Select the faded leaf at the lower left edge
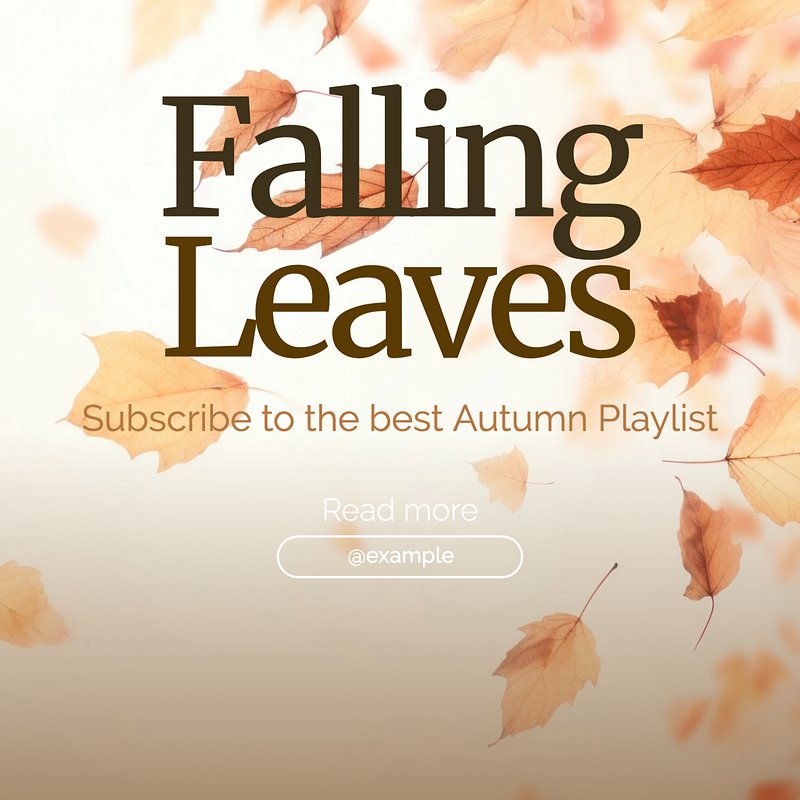The height and width of the screenshot is (800, 800). click(28, 605)
